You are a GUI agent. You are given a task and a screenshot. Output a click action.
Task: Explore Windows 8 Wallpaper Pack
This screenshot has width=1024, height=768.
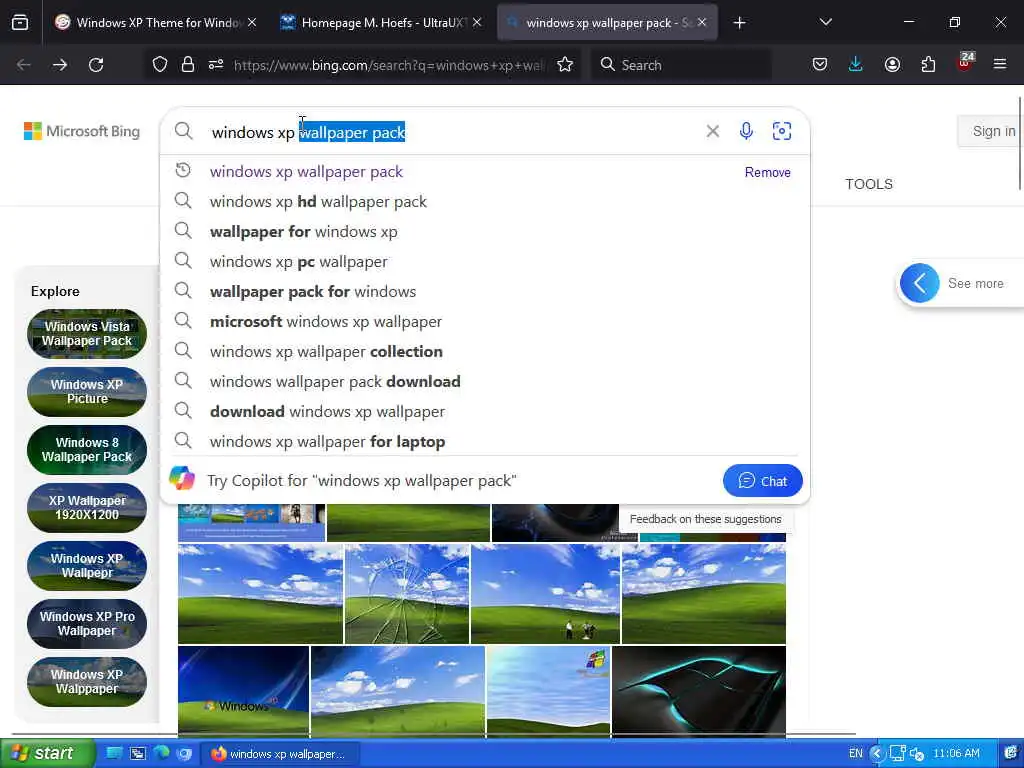(87, 450)
